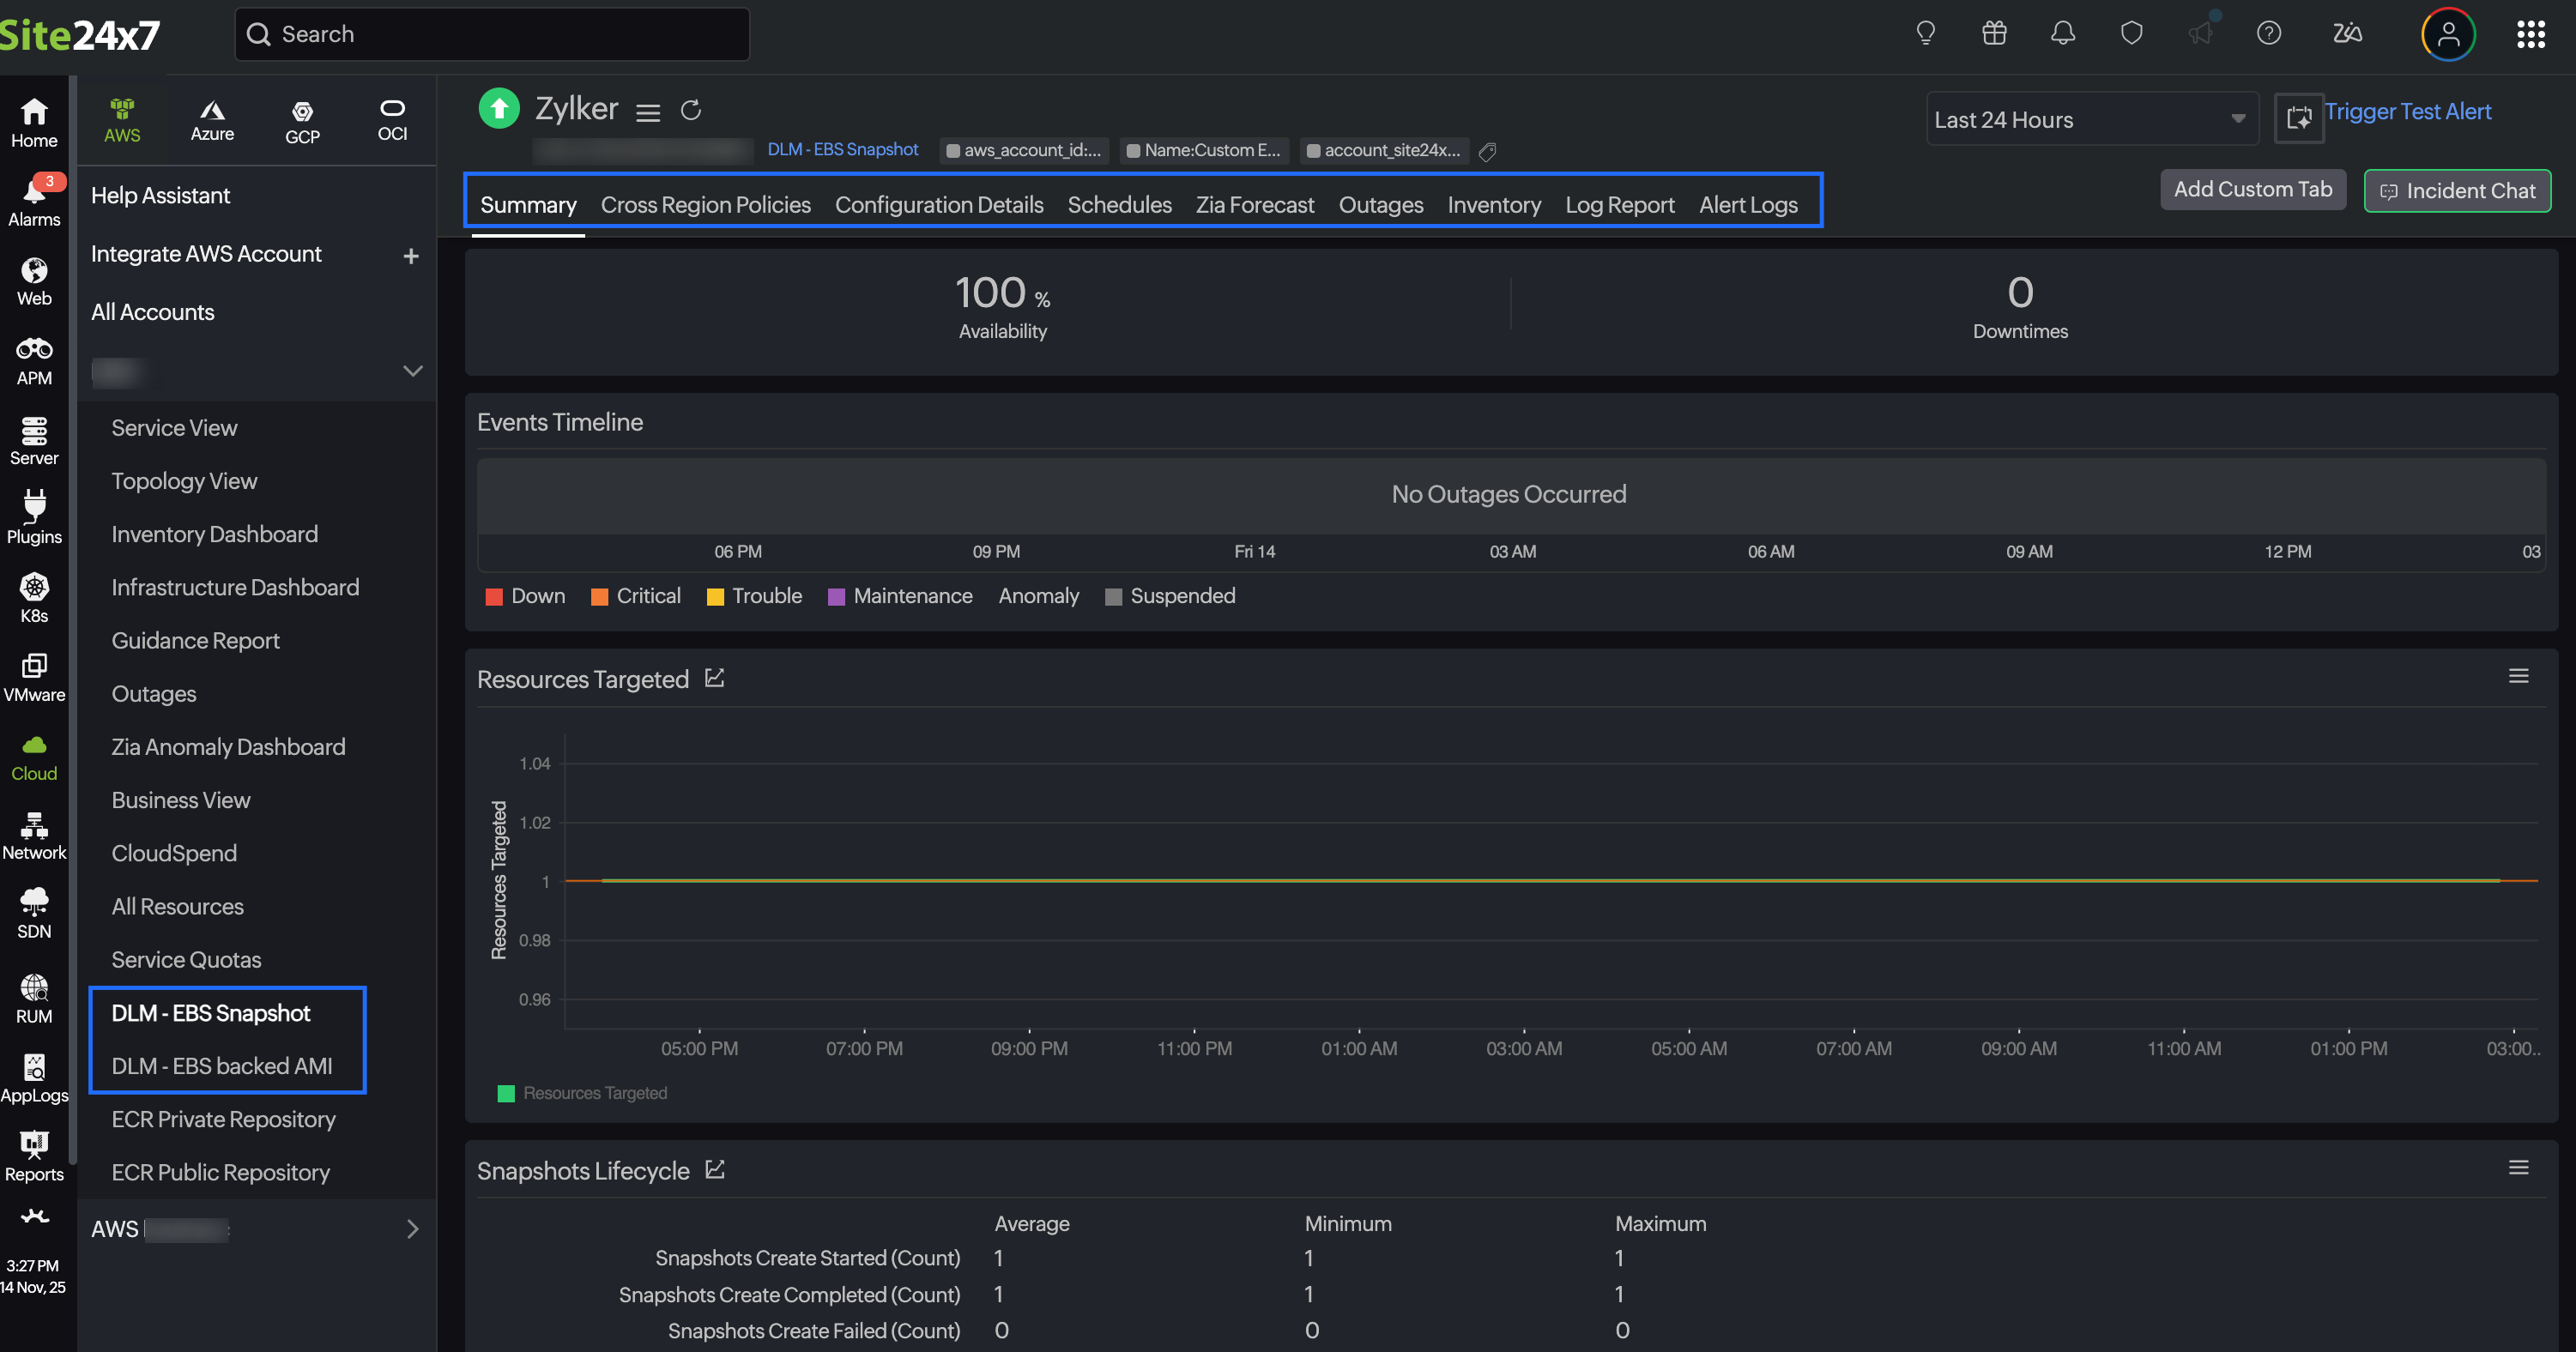The height and width of the screenshot is (1352, 2576).
Task: Collapse the AWS account section chevron
Action: tap(412, 370)
